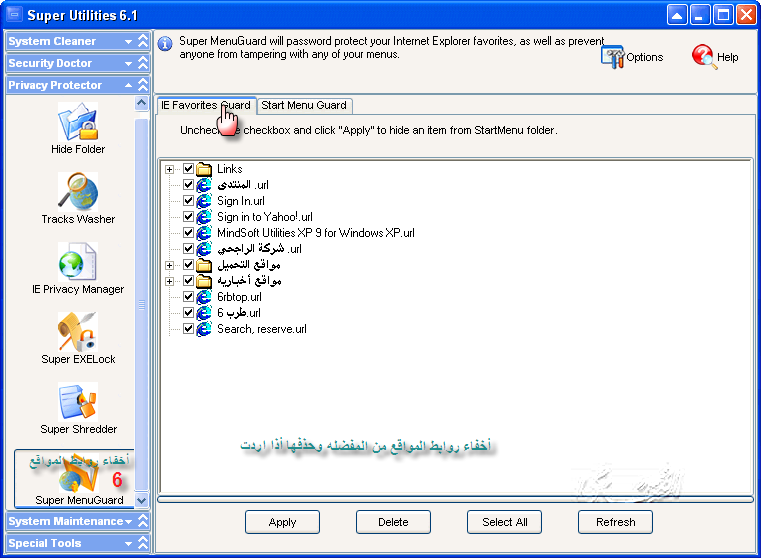
Task: Switch to the Start Menu Guard tab
Action: (304, 105)
